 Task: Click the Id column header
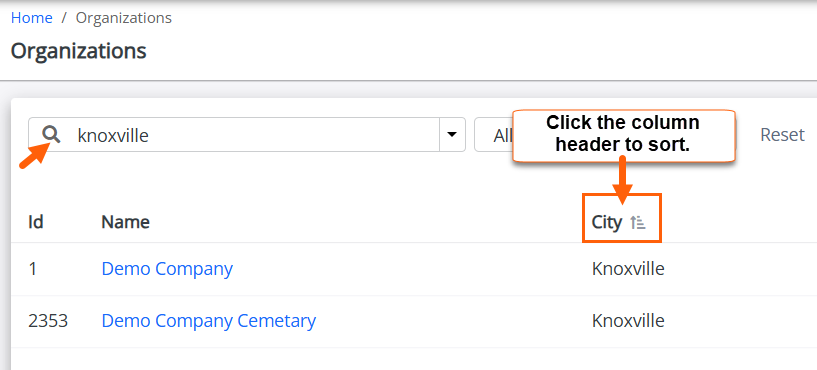35,223
